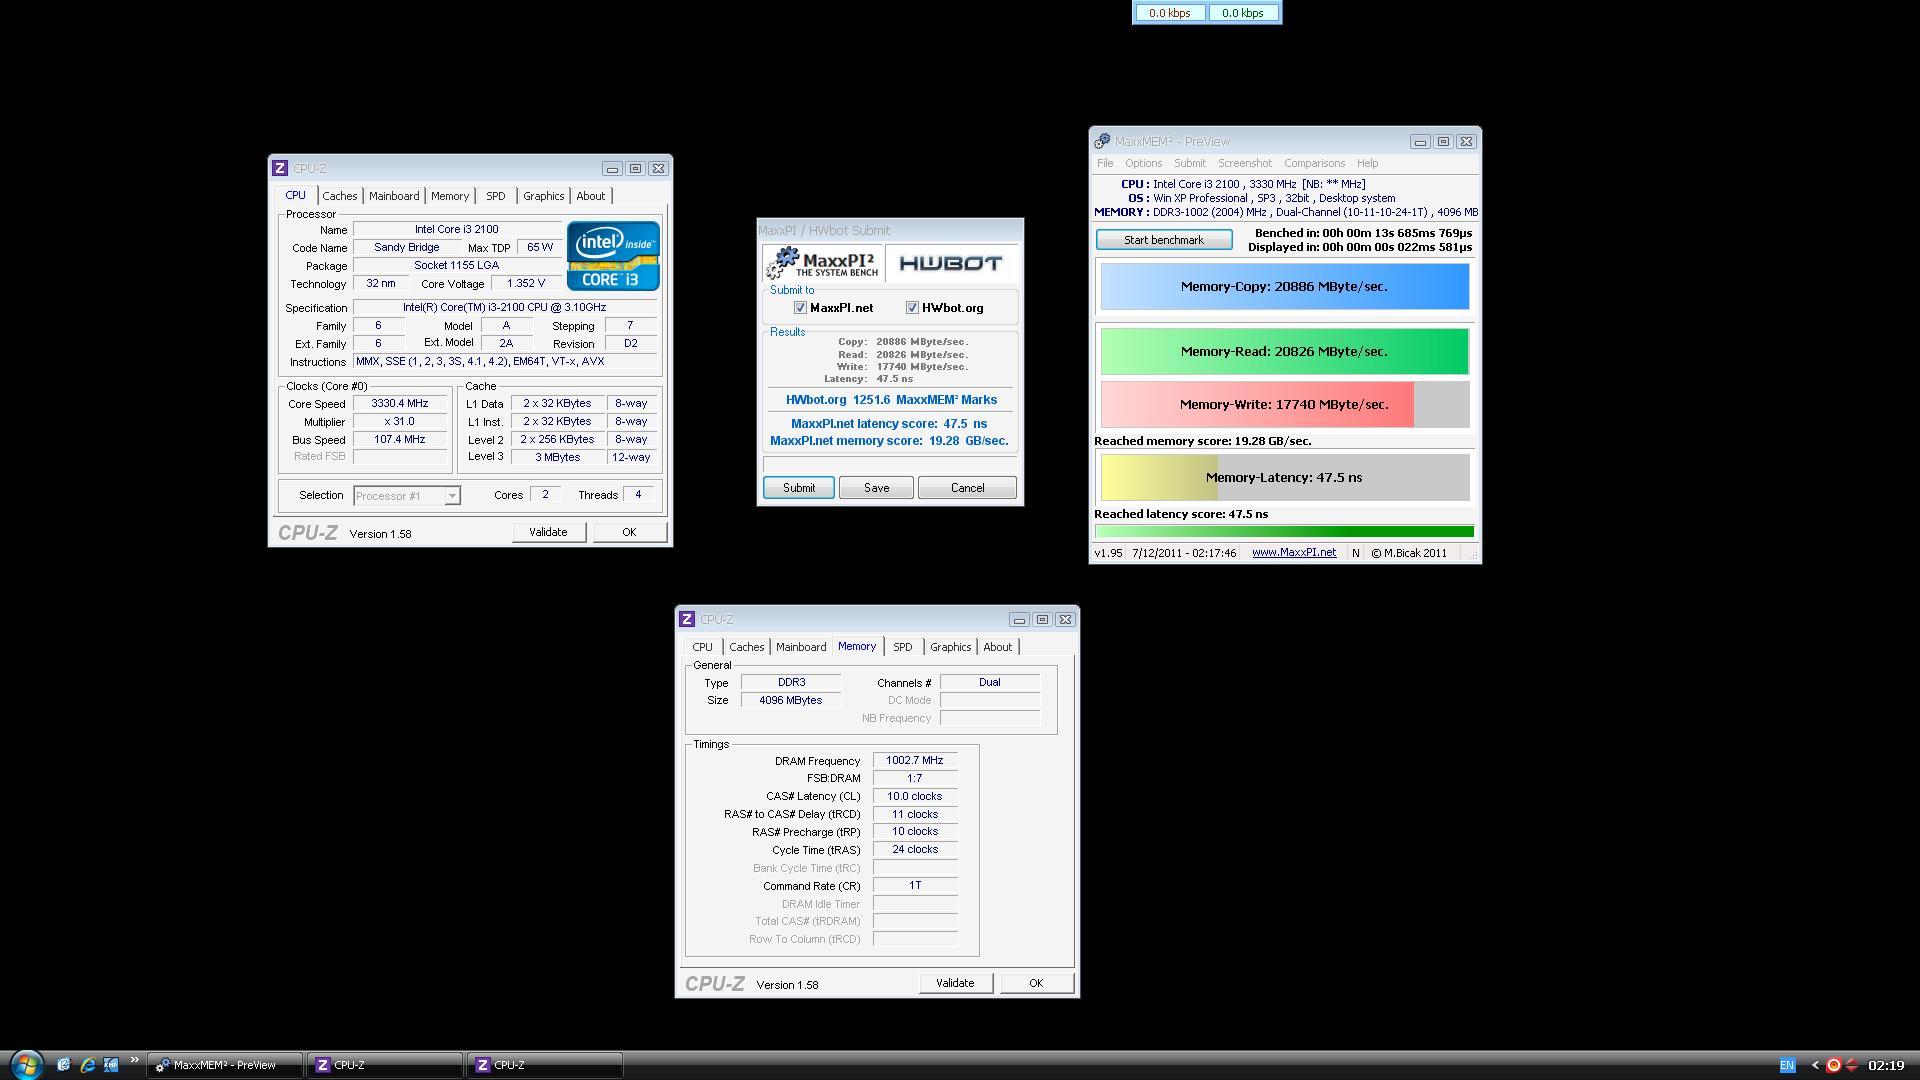Open the Caches tab in upper CPU-Z window
Viewport: 1920px width, 1080px height.
[340, 196]
